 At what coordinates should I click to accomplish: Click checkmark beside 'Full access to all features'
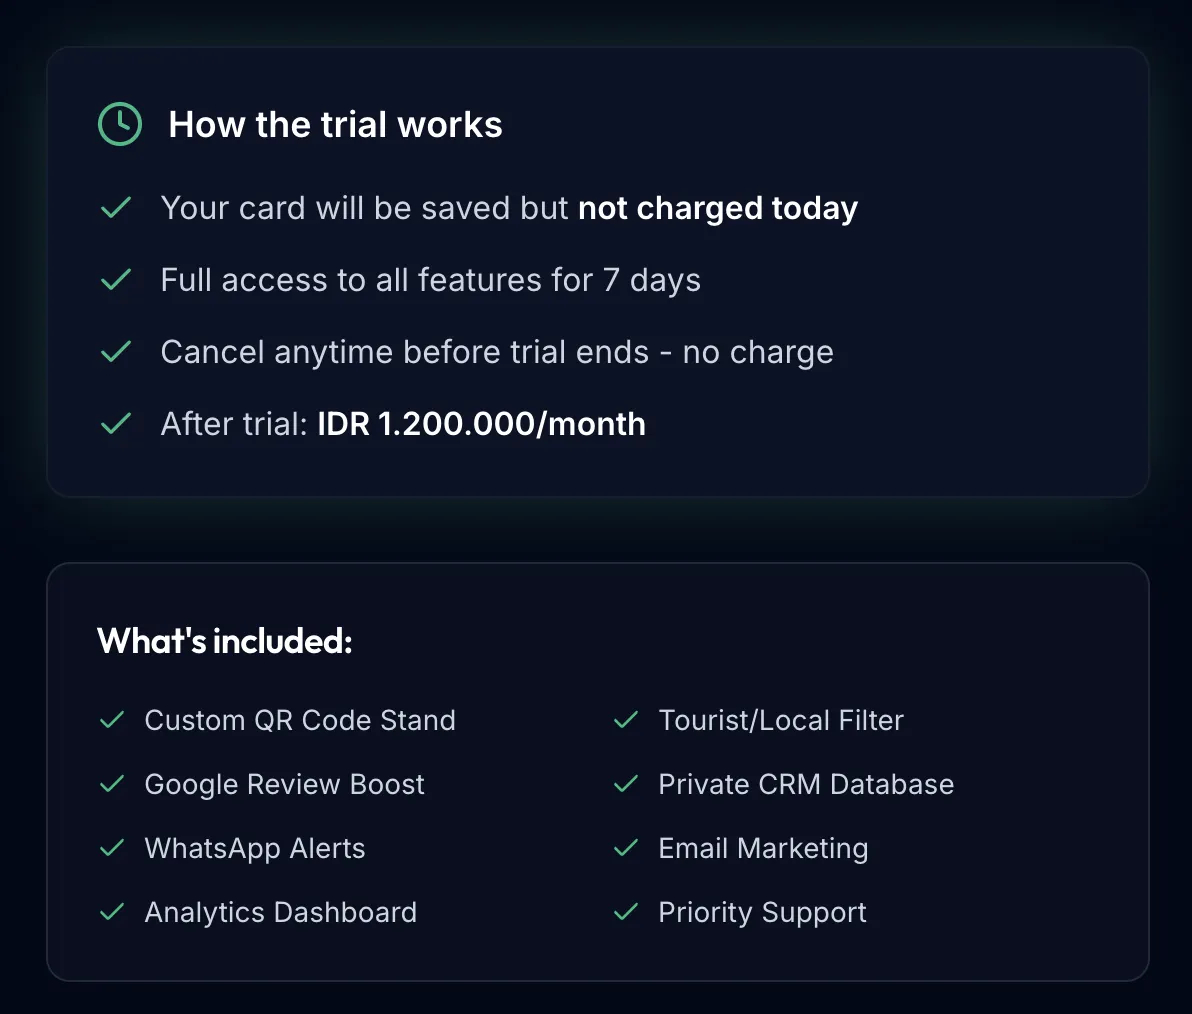coord(116,280)
